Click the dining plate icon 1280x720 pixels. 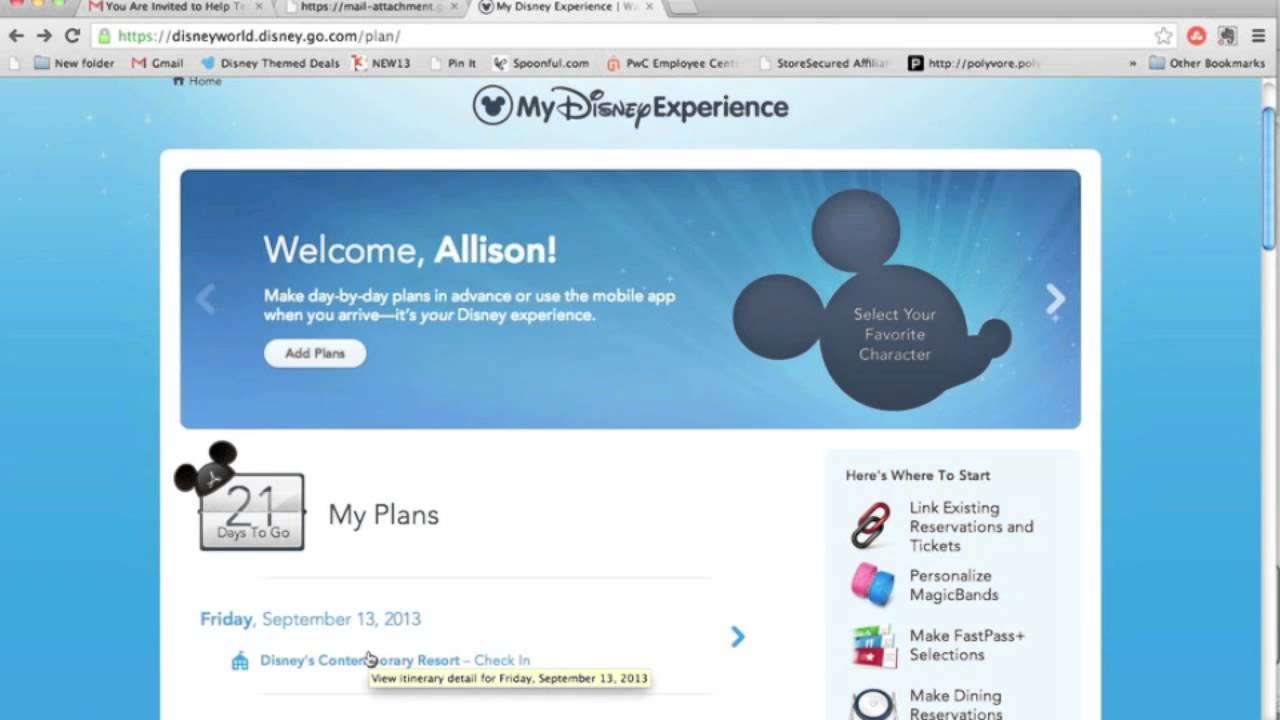tap(872, 704)
